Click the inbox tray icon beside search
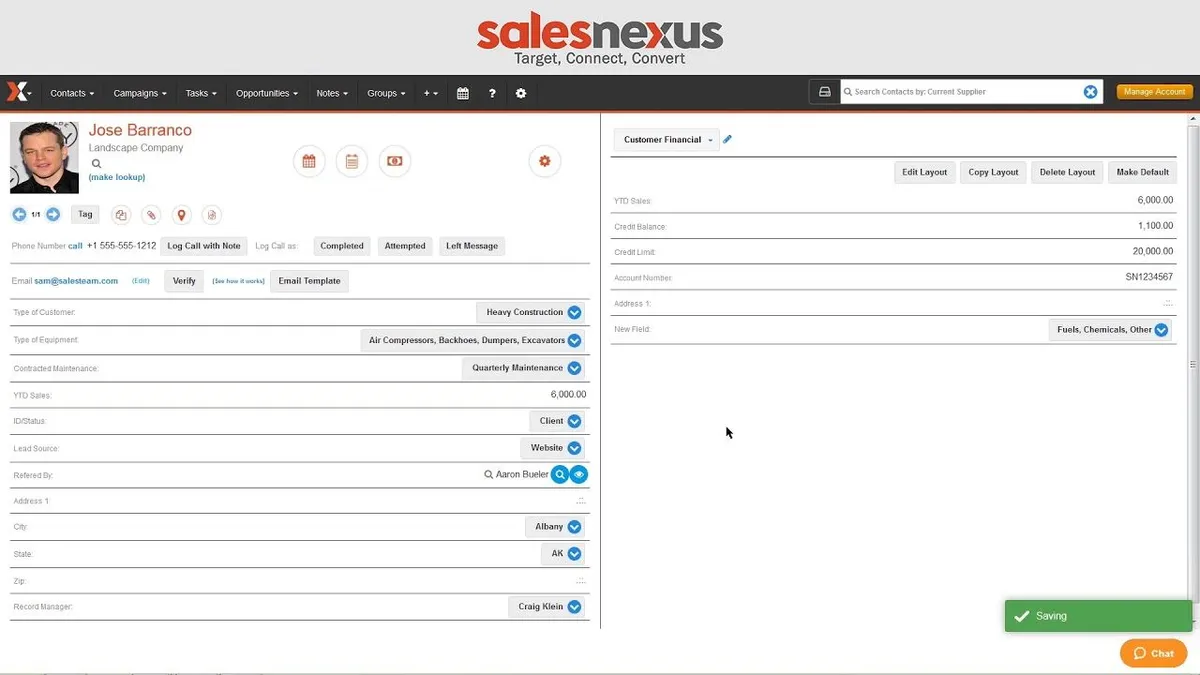This screenshot has width=1200, height=675. pos(825,92)
